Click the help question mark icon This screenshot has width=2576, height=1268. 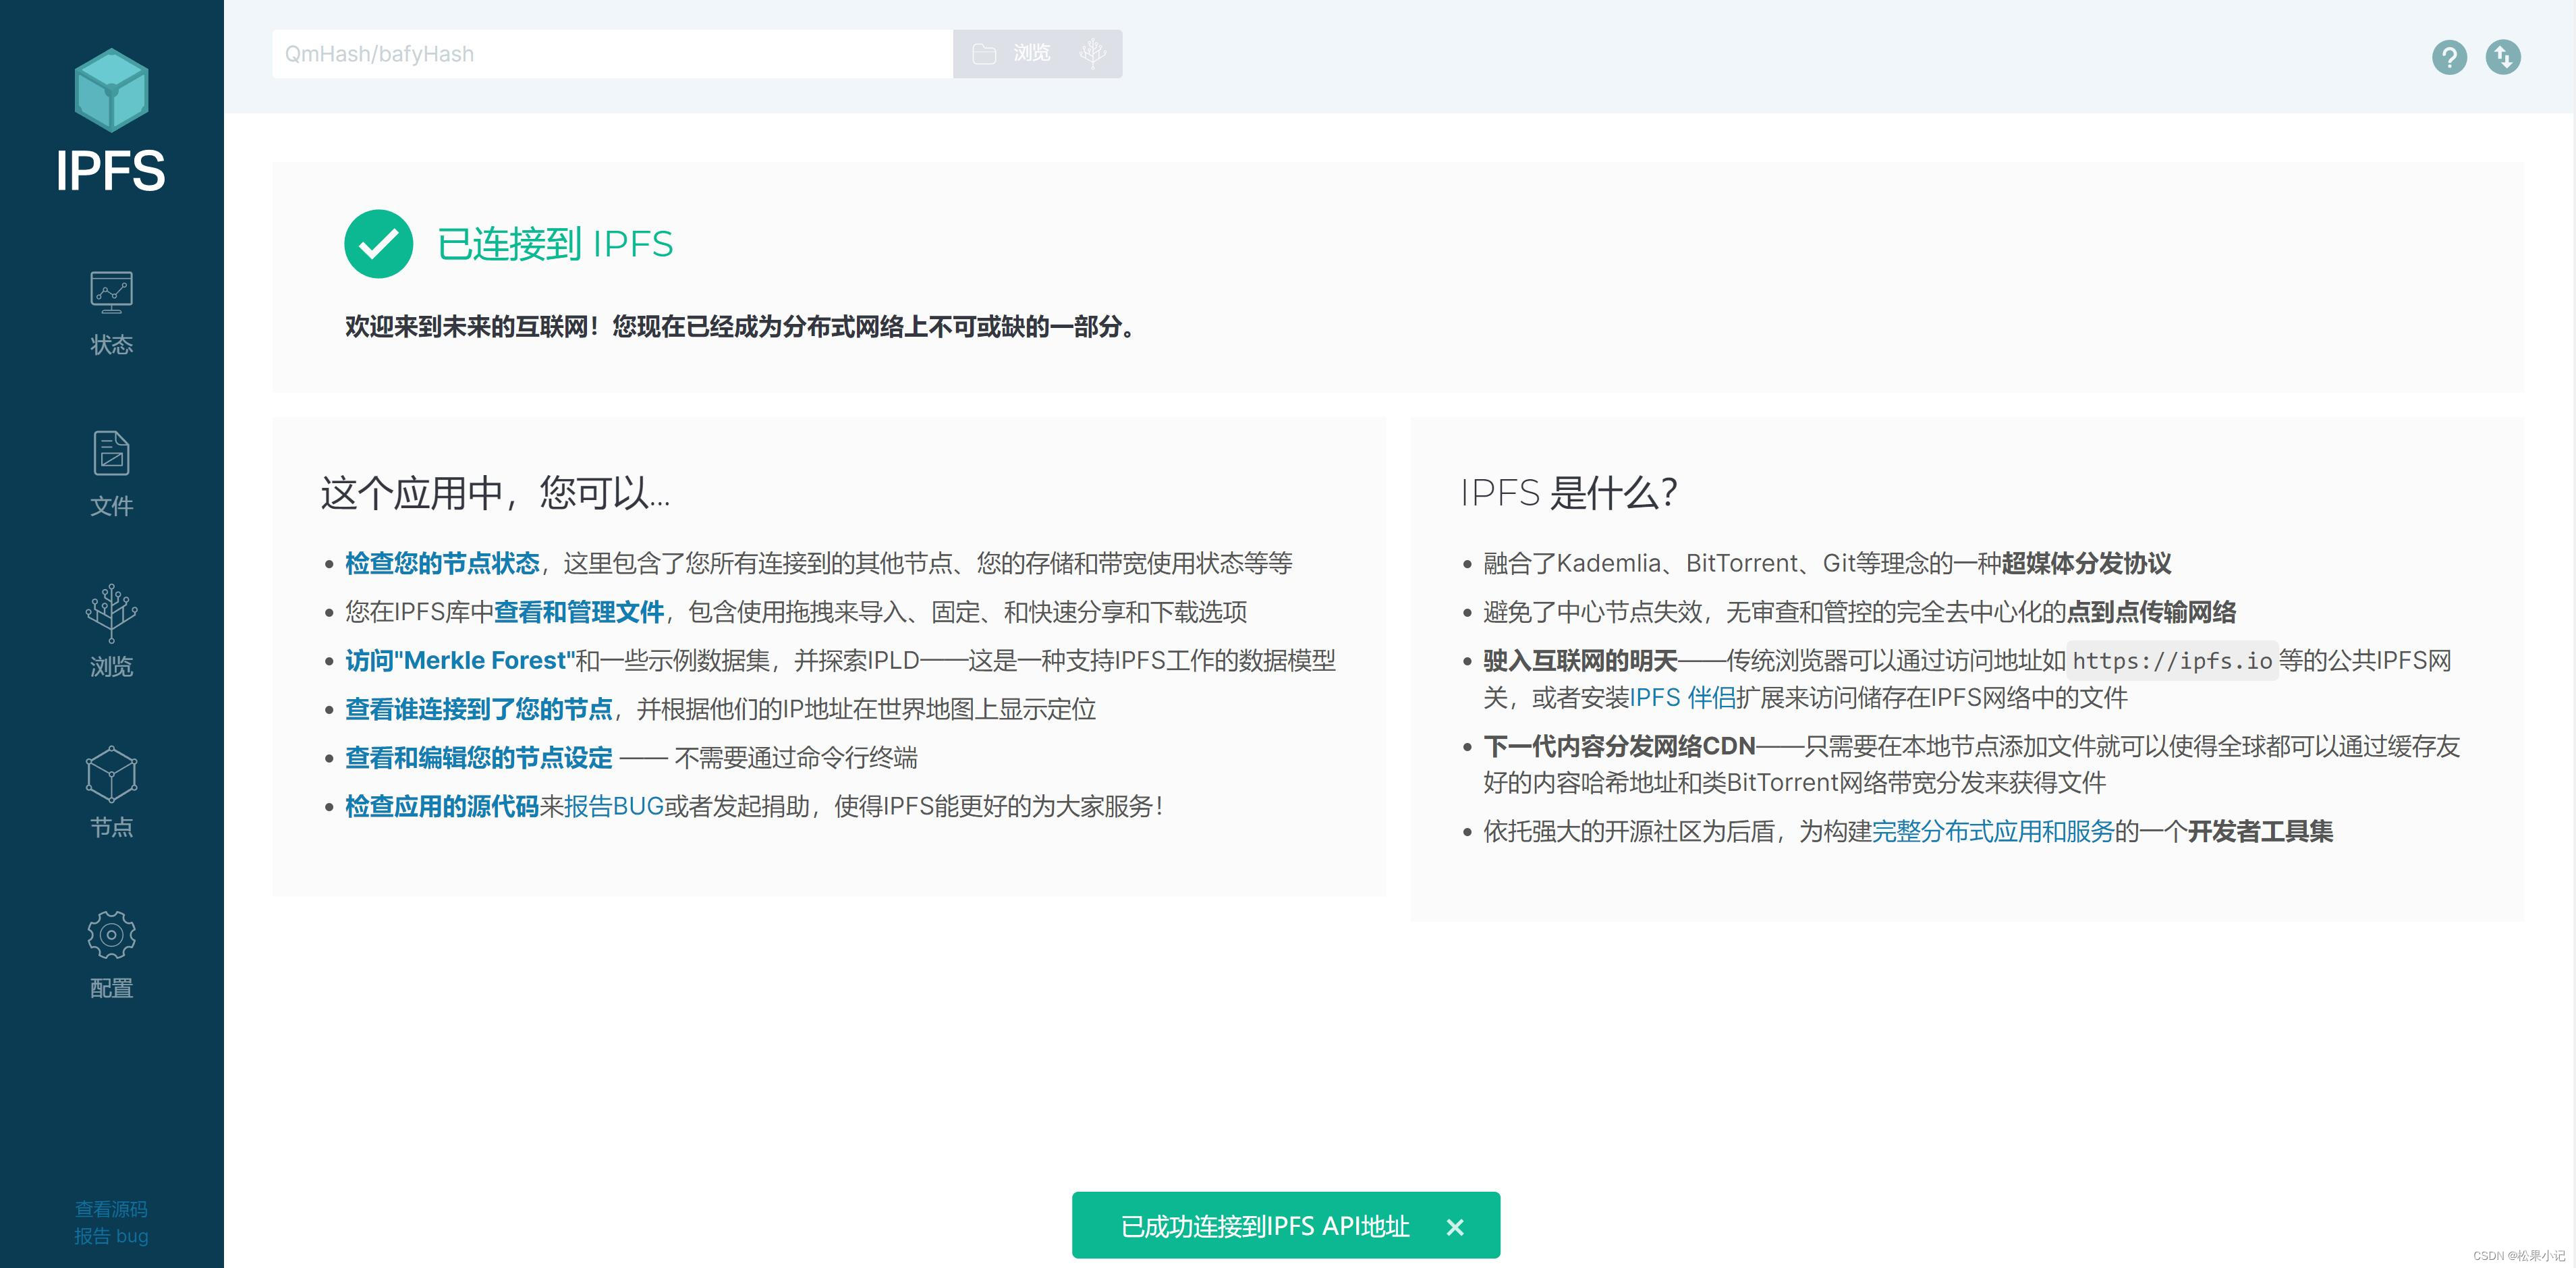pyautogui.click(x=2449, y=57)
